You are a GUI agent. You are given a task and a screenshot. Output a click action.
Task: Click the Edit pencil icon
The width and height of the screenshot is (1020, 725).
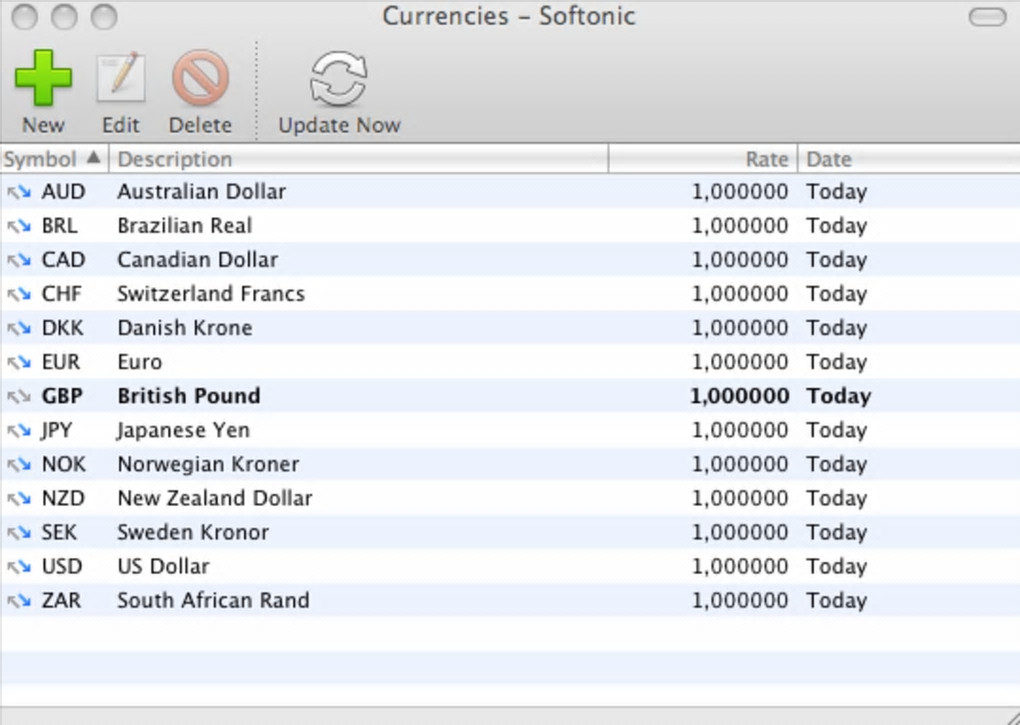pos(121,79)
